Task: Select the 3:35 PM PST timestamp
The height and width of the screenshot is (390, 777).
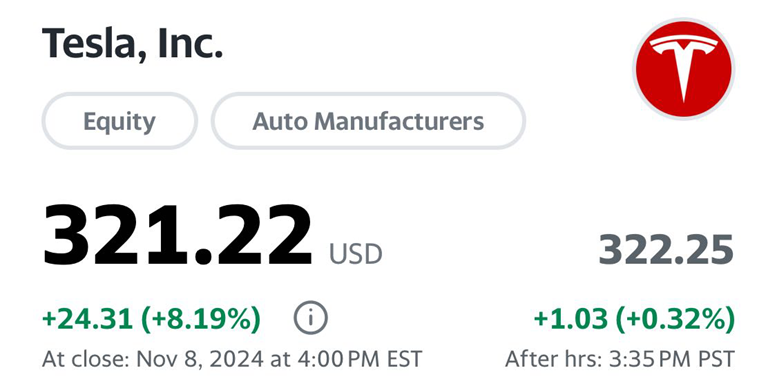Action: (x=671, y=359)
